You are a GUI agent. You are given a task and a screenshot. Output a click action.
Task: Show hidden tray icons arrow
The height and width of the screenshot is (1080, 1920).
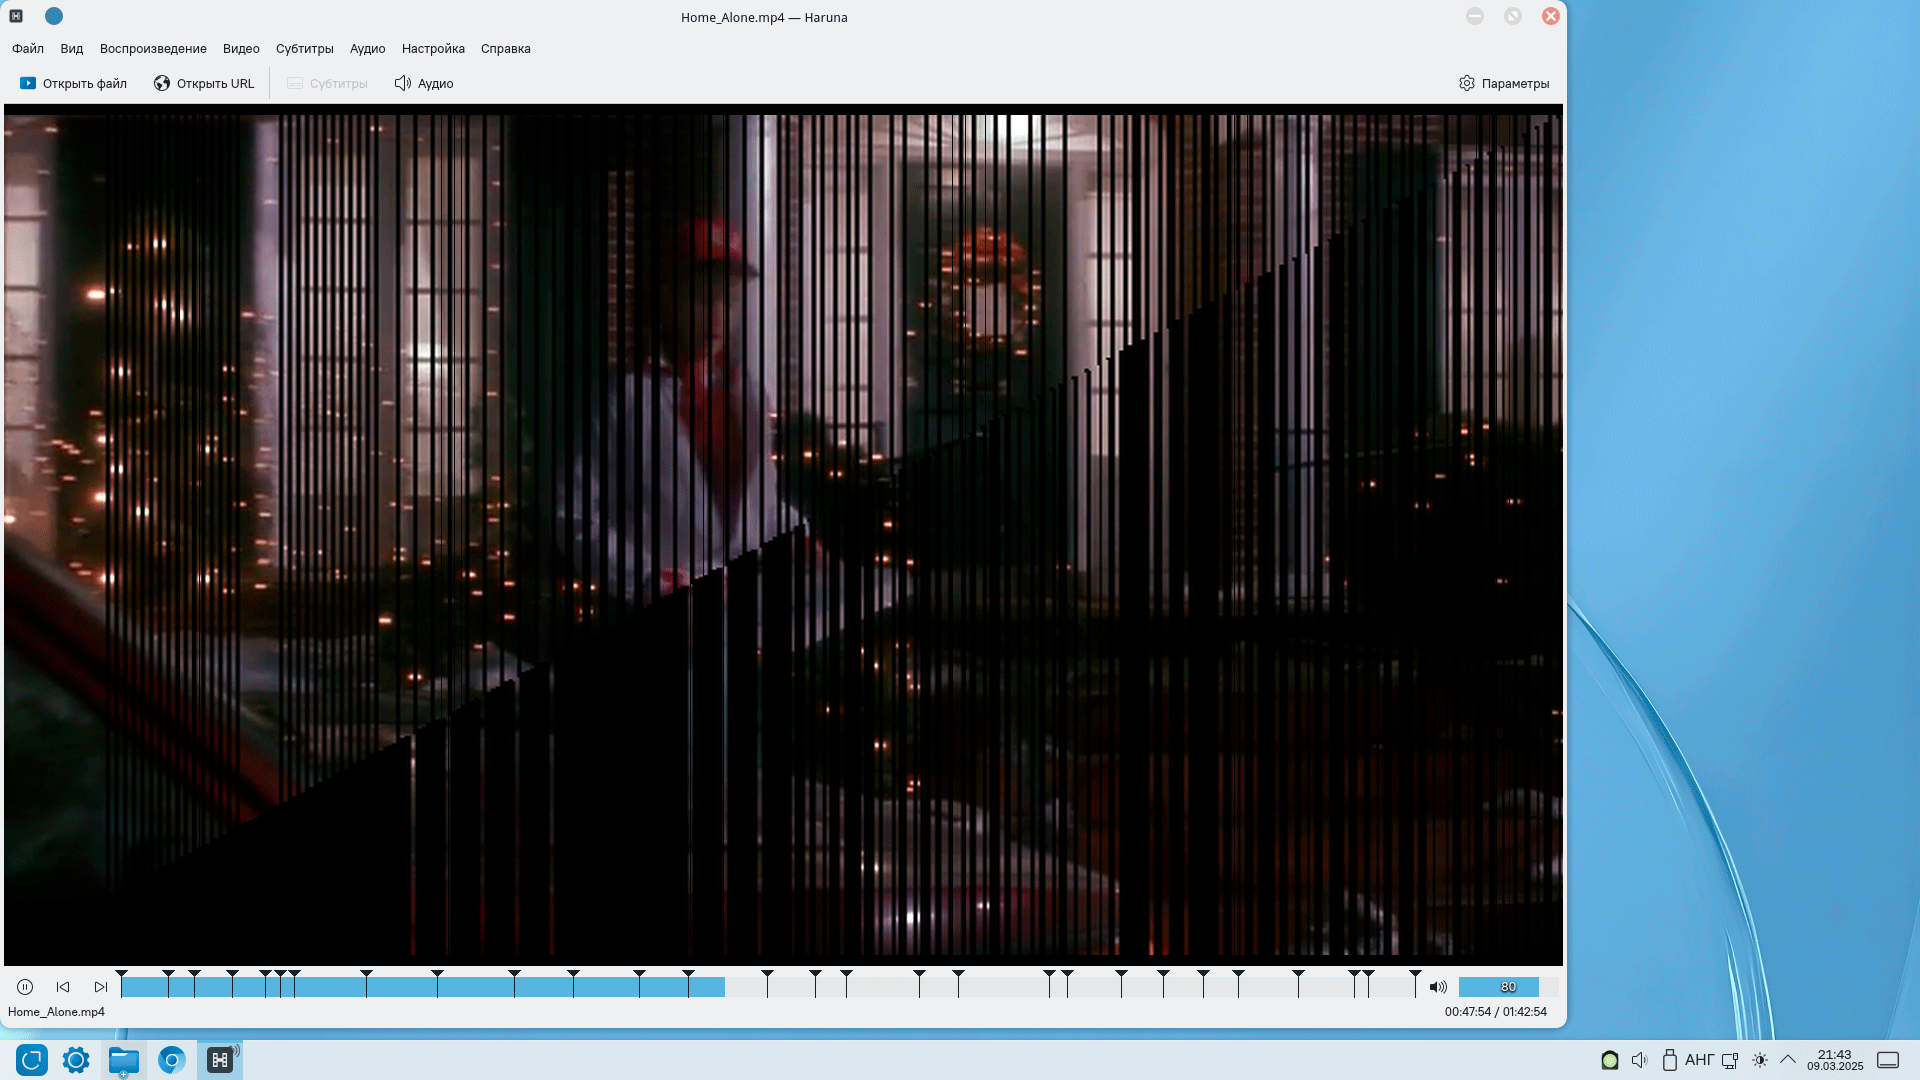tap(1788, 1059)
